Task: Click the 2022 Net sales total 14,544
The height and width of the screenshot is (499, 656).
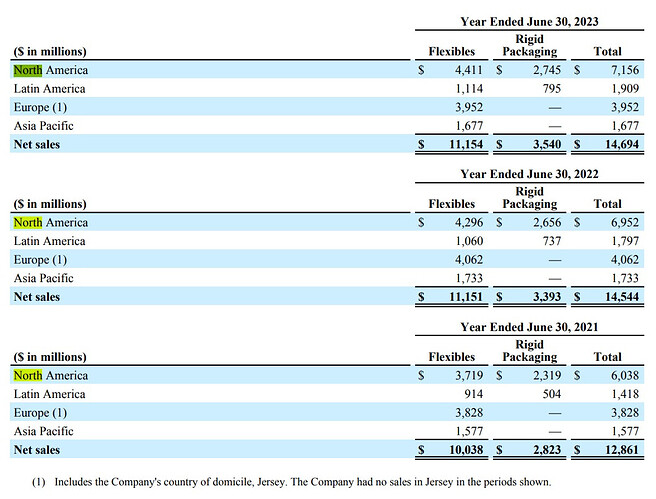Action: point(622,297)
